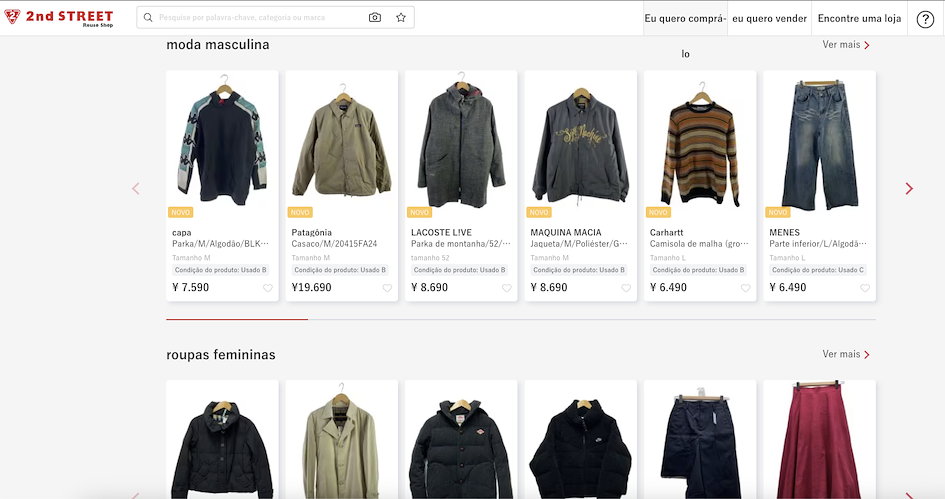Image resolution: width=945 pixels, height=499 pixels.
Task: Click the keyword search input field
Action: tap(259, 17)
